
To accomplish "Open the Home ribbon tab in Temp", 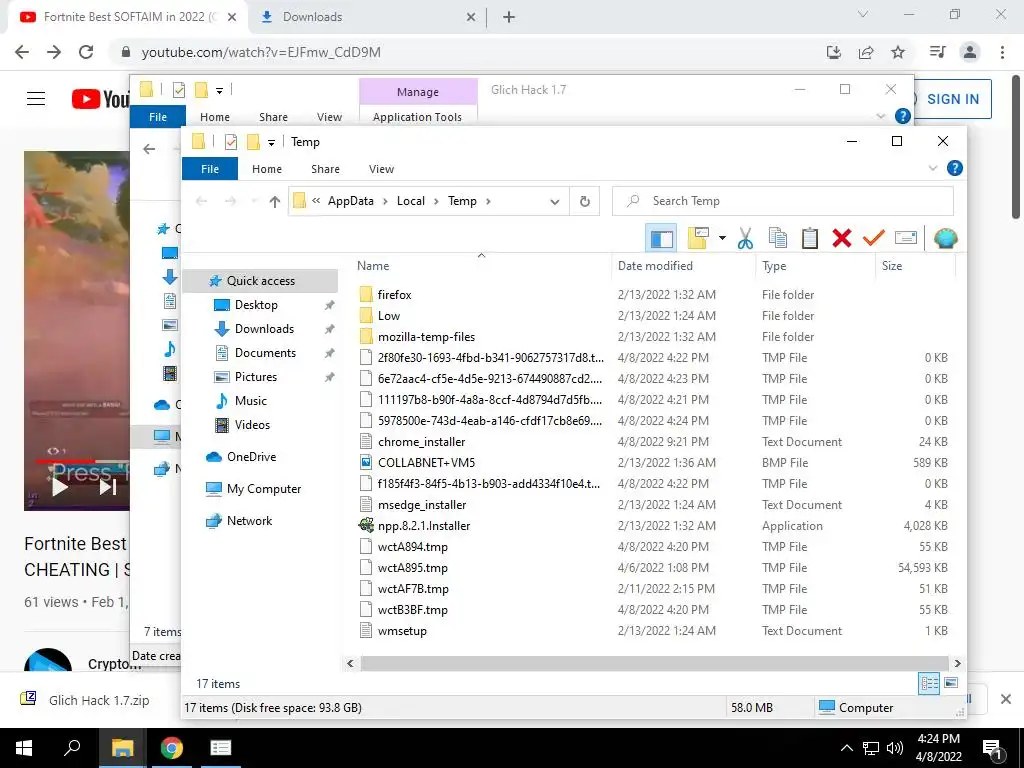I will click(266, 168).
